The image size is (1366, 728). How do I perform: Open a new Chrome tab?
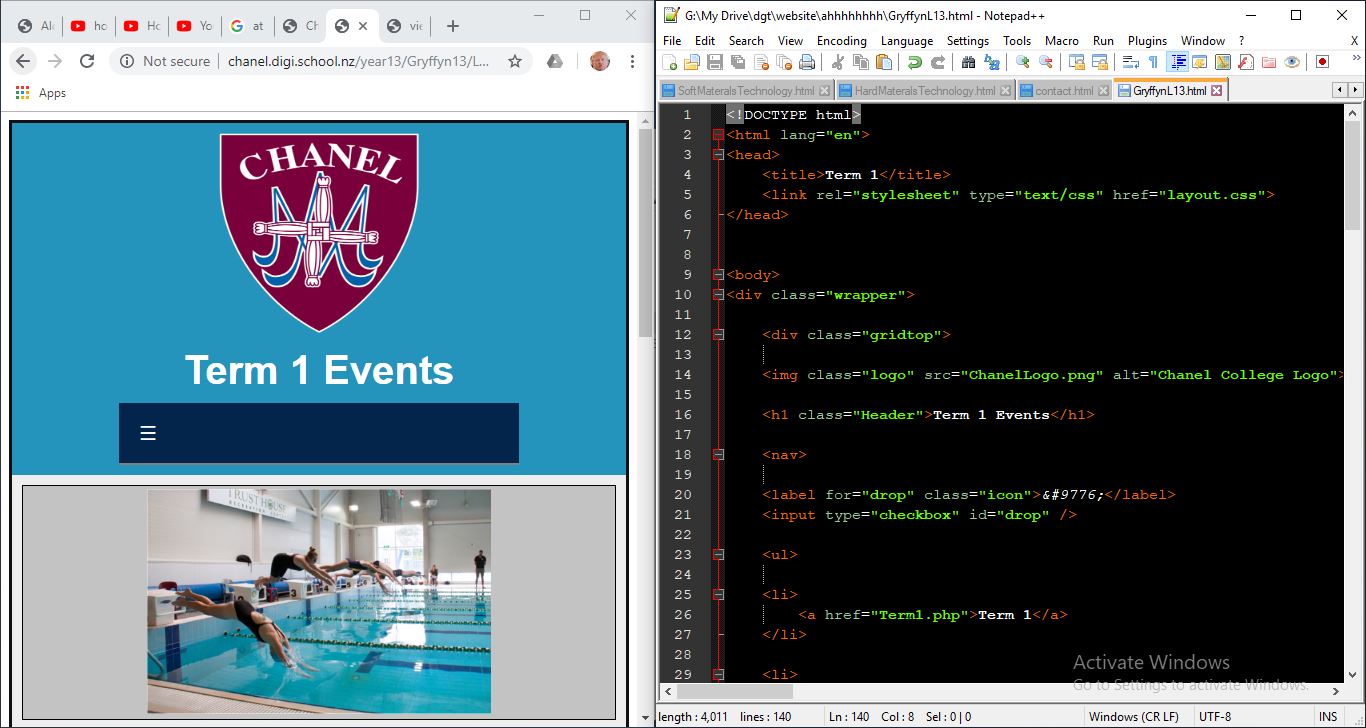tap(453, 26)
